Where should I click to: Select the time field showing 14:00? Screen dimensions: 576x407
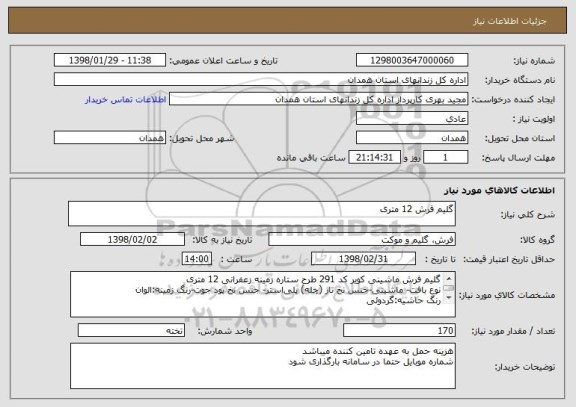(197, 259)
